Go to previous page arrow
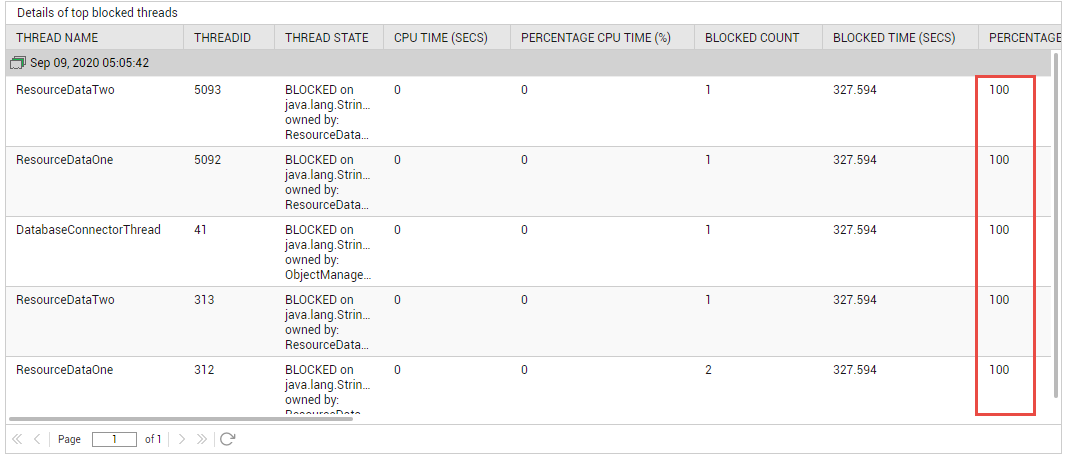This screenshot has height=459, width=1065. coord(37,439)
